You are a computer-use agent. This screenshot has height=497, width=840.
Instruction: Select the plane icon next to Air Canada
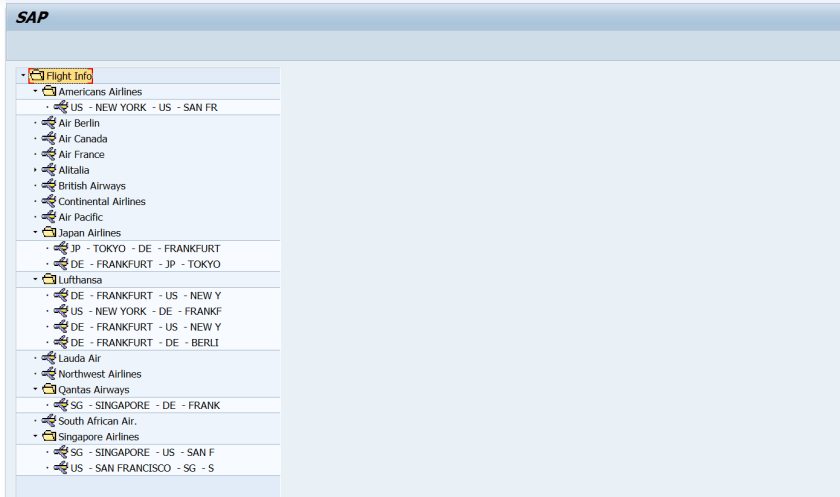[49, 138]
